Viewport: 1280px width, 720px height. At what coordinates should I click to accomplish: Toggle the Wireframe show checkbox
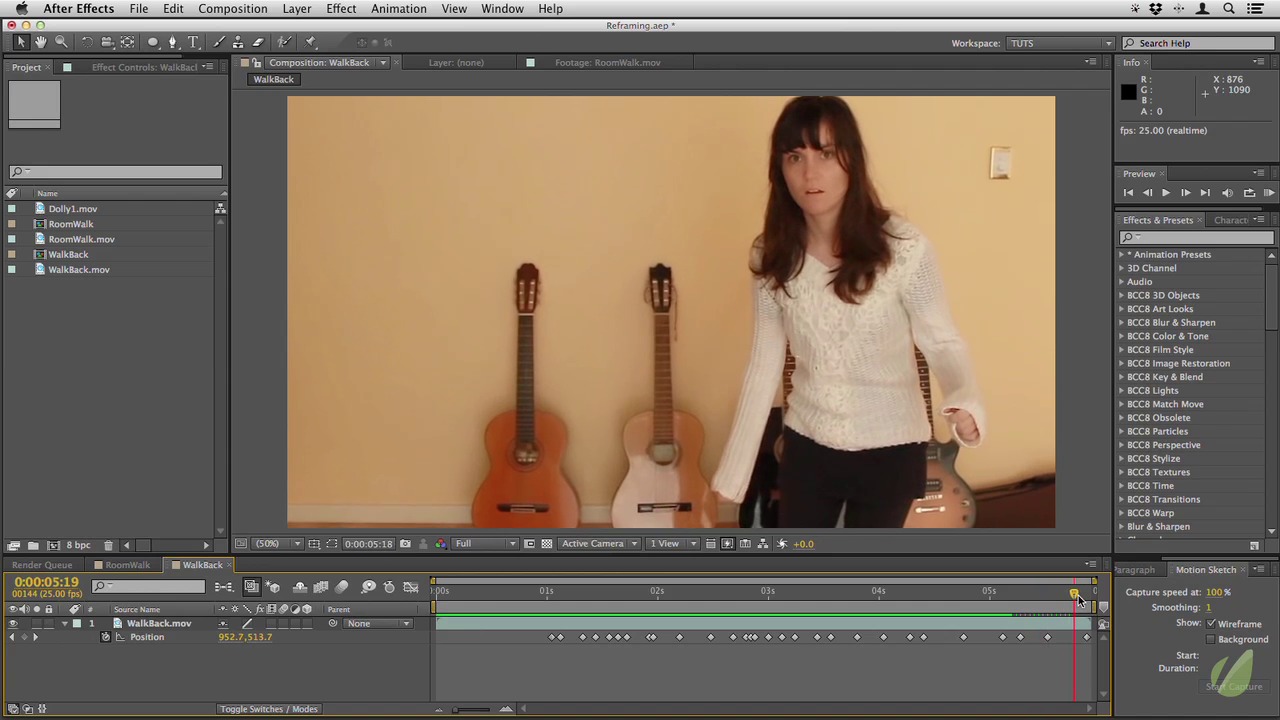[1211, 624]
